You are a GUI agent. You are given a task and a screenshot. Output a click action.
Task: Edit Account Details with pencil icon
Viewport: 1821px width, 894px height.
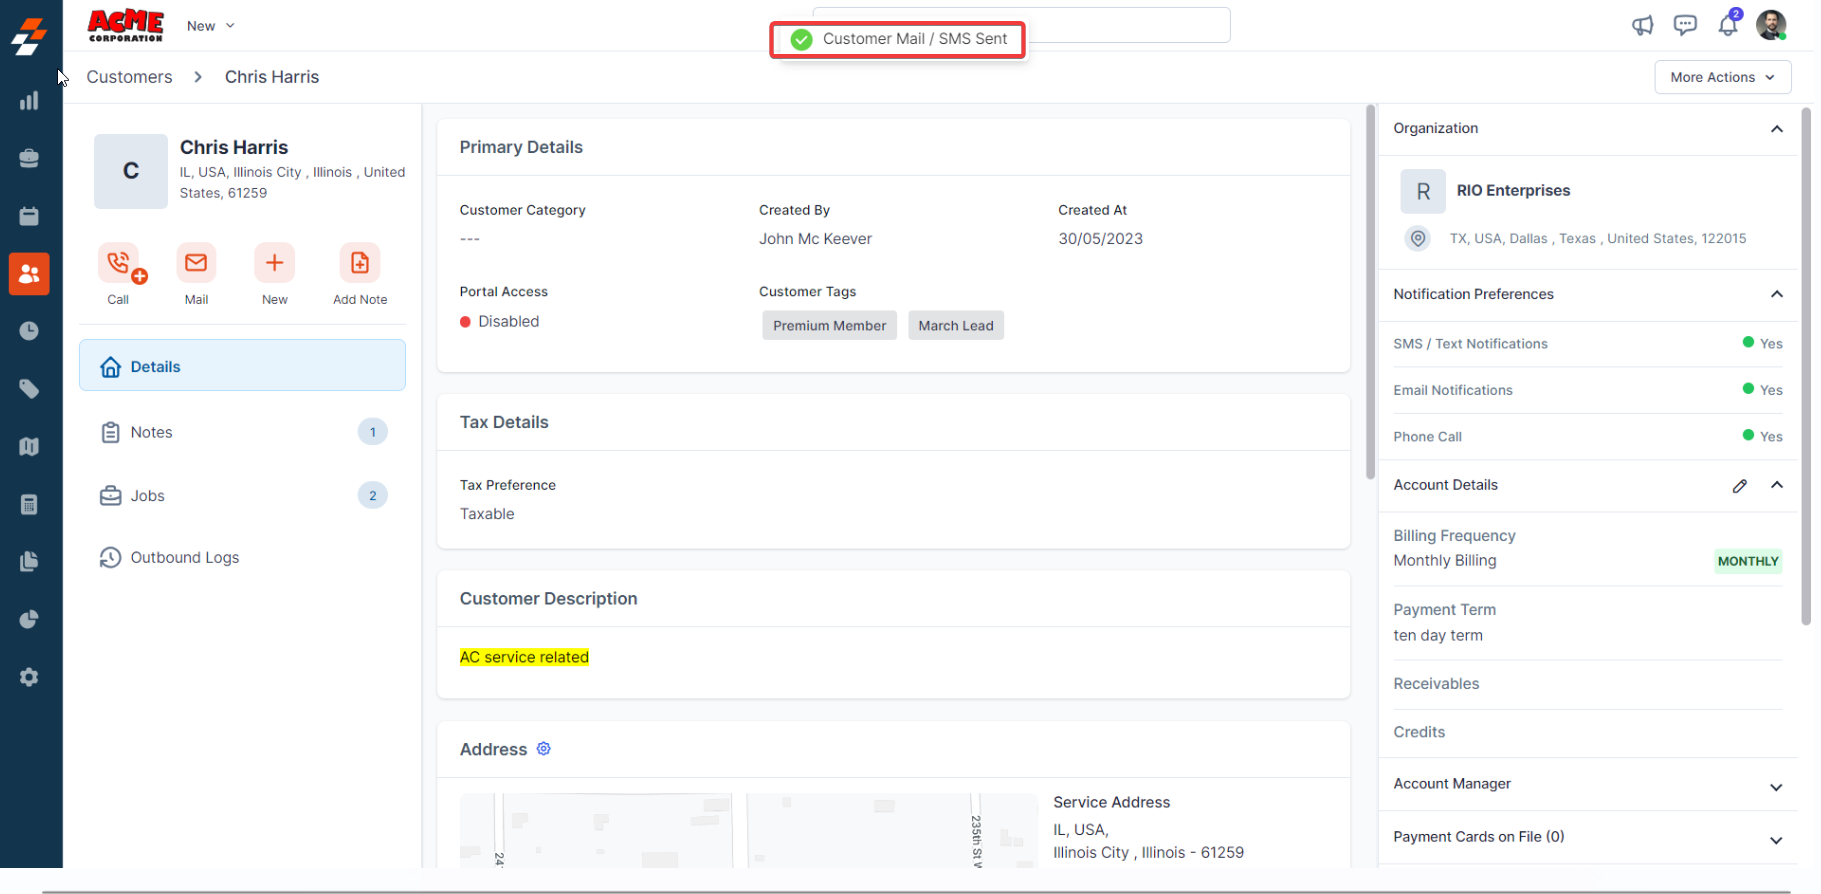pos(1740,486)
